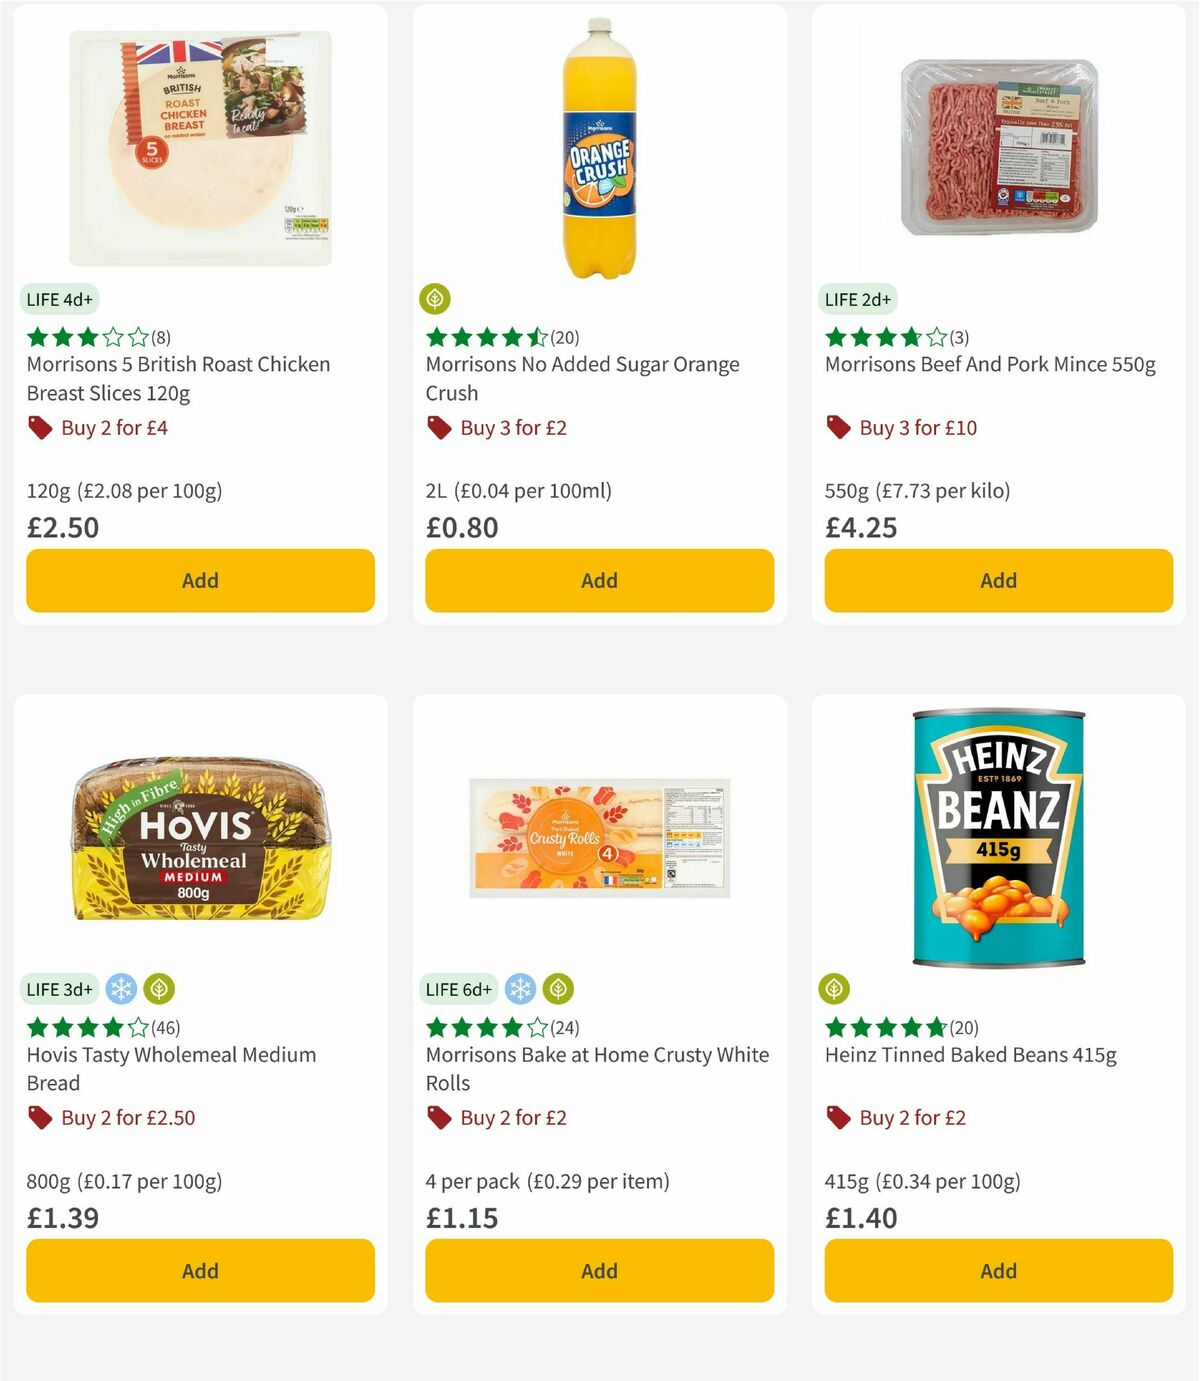This screenshot has width=1200, height=1381.
Task: Click the leaf icon on Crusty White Rolls
Action: 557,988
